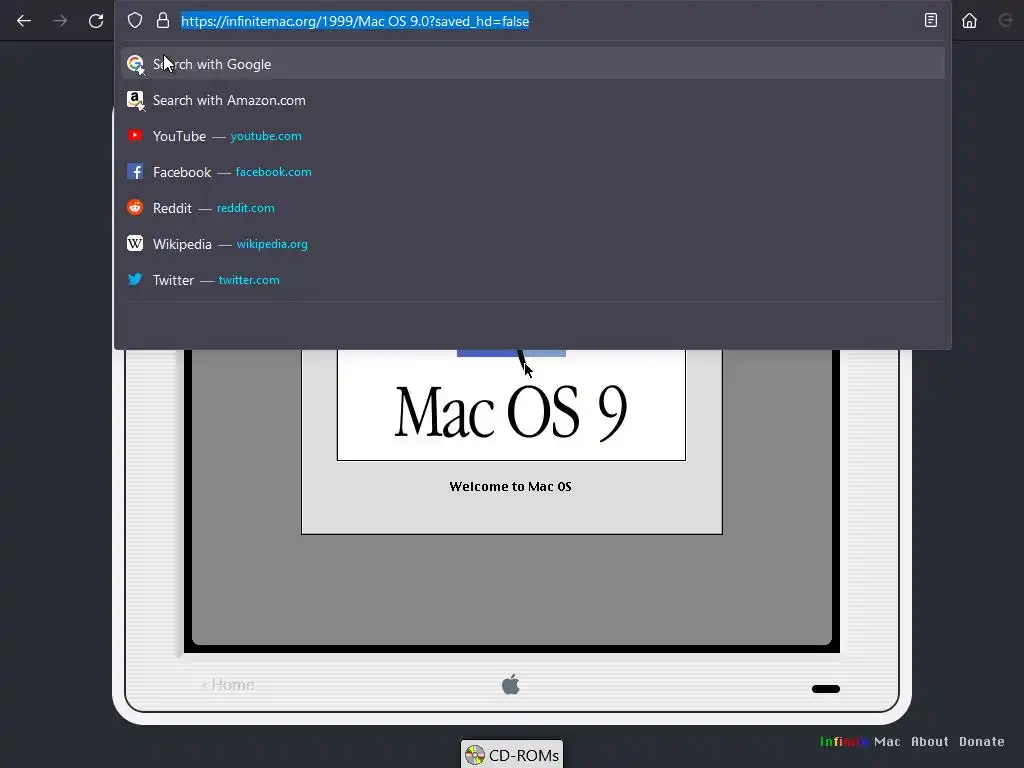This screenshot has width=1024, height=768.
Task: Click the selected URL in address bar
Action: [x=355, y=21]
